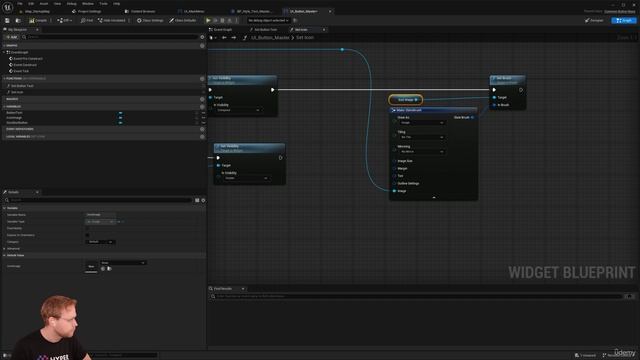
Task: Click the IconImage asset thumbnail
Action: (x=91, y=267)
